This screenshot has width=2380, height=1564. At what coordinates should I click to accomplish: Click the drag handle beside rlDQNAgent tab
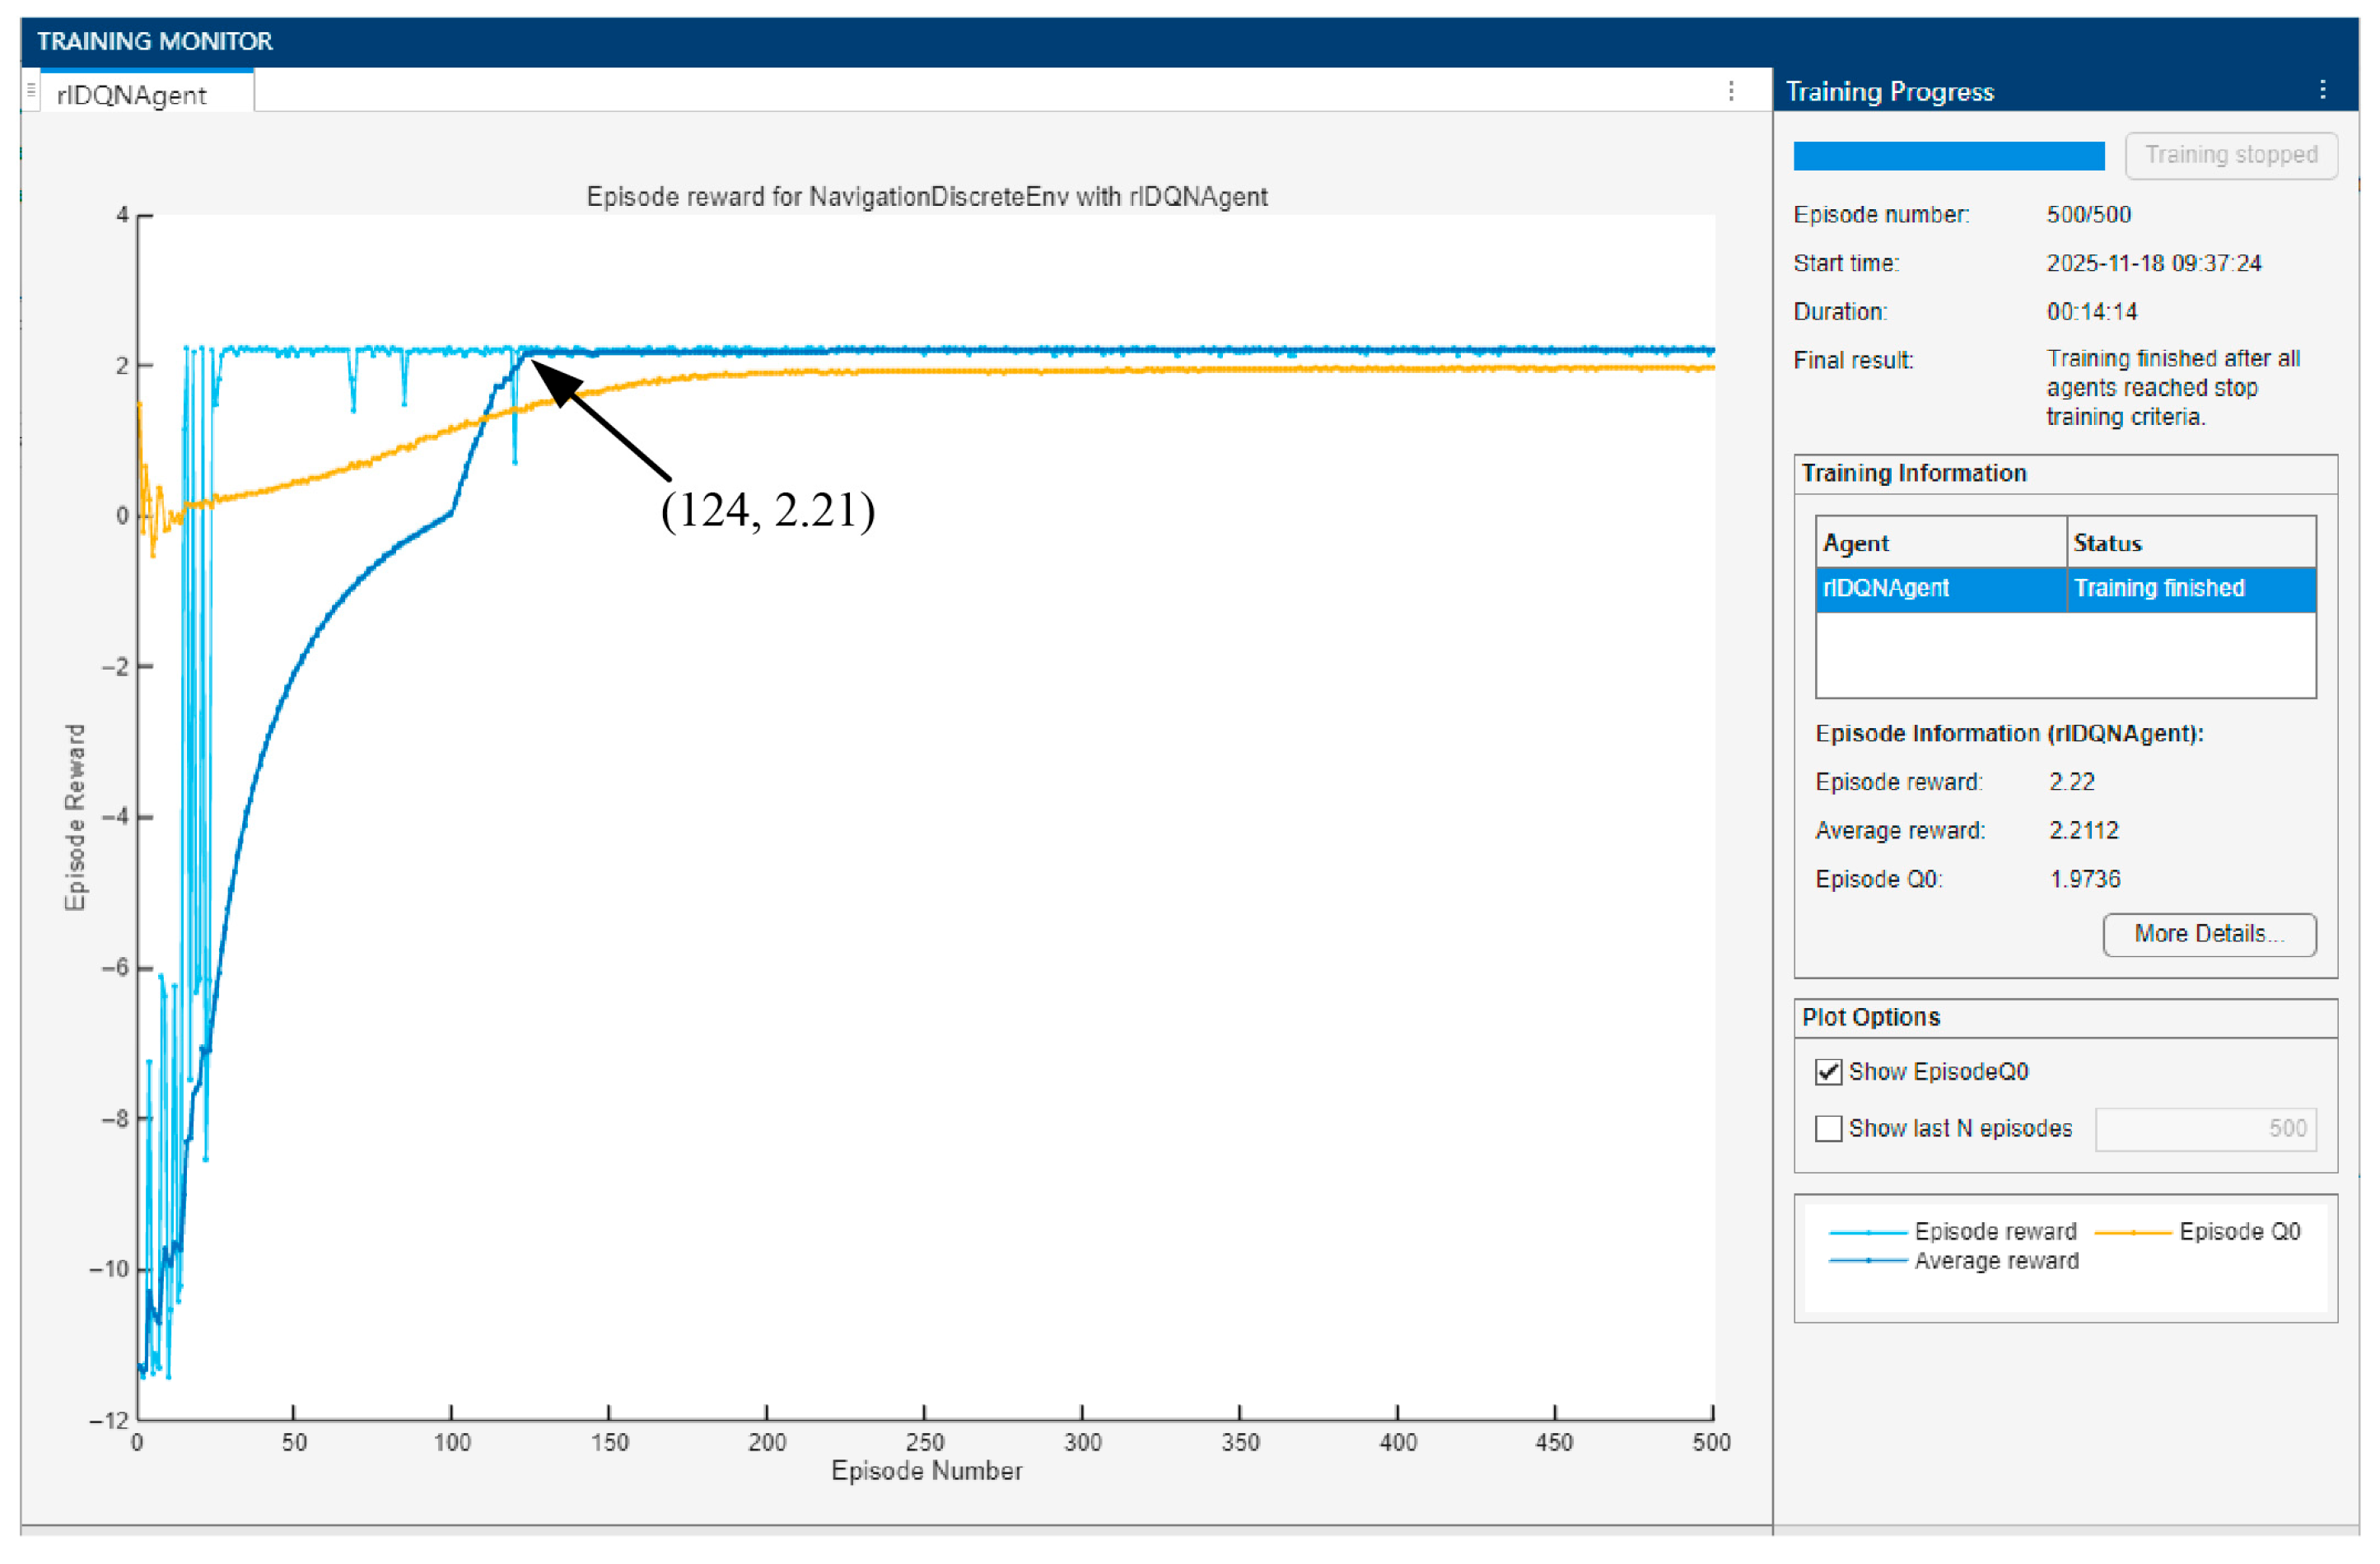(31, 90)
